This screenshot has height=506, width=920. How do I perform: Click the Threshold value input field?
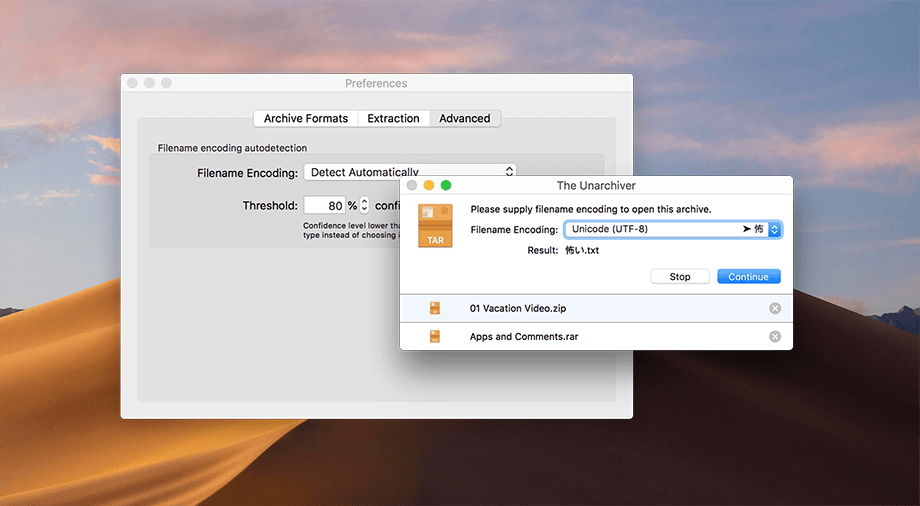click(324, 205)
